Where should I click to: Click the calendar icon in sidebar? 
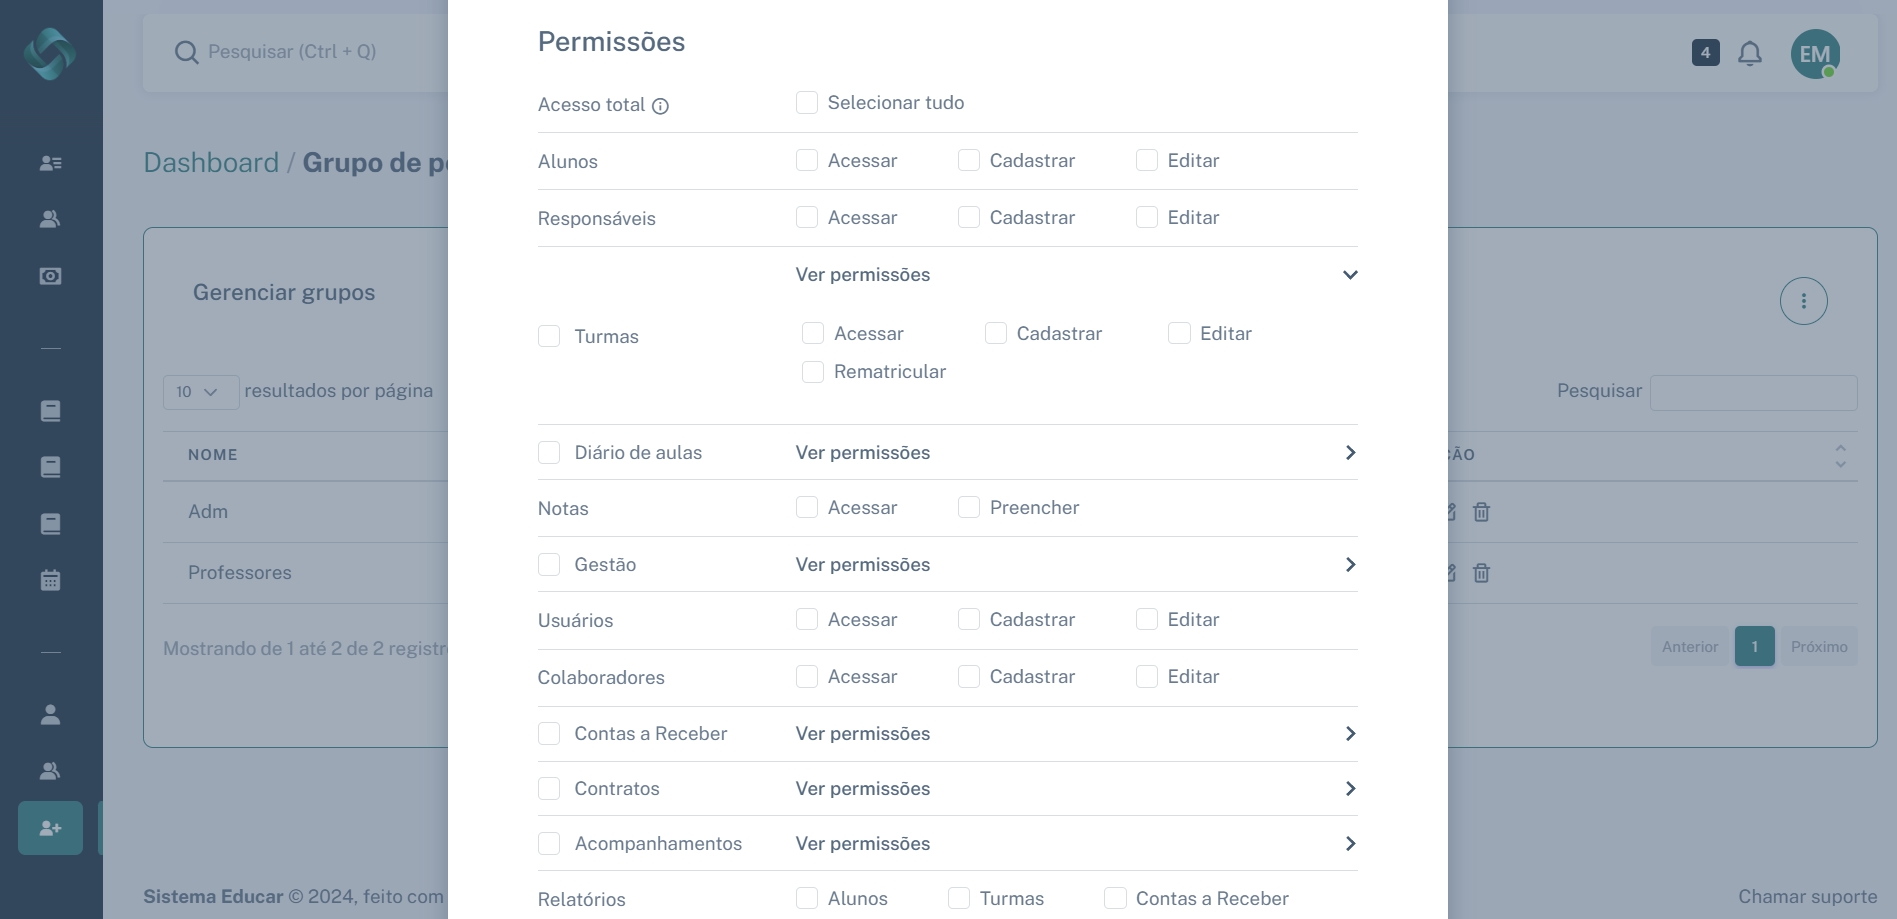click(x=50, y=580)
